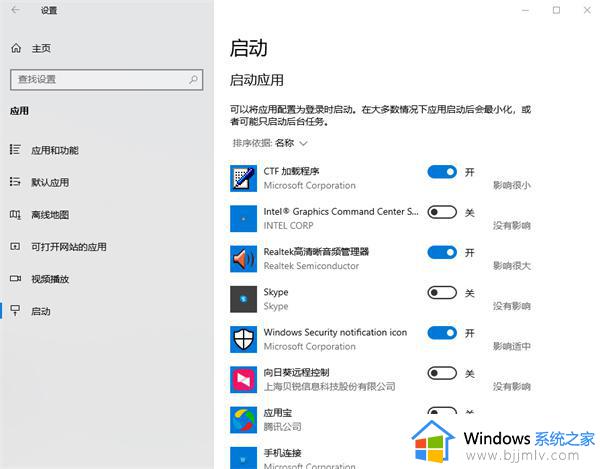Click the INTEL CORP publisher text

(x=289, y=226)
